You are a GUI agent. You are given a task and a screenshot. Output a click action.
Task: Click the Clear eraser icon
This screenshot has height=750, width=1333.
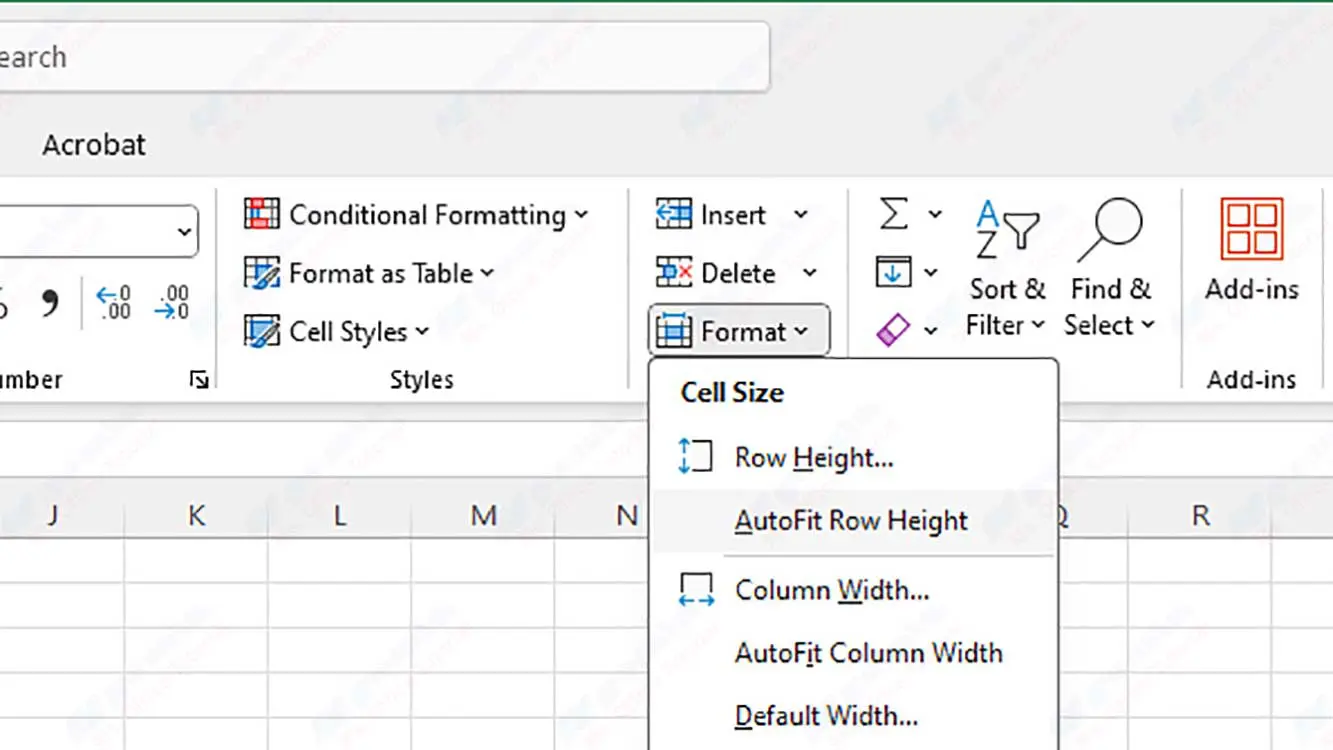click(x=893, y=330)
